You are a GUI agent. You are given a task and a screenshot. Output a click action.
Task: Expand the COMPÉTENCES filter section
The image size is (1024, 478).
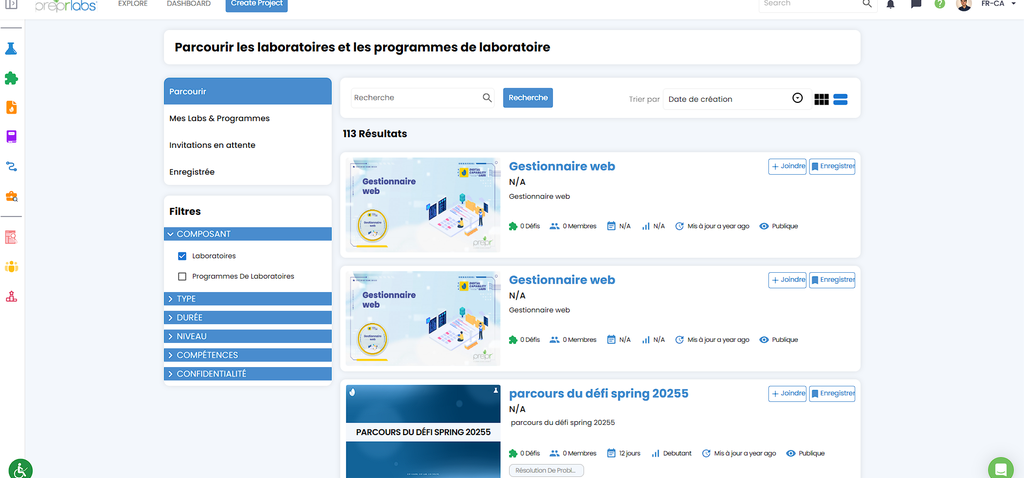[x=248, y=355]
